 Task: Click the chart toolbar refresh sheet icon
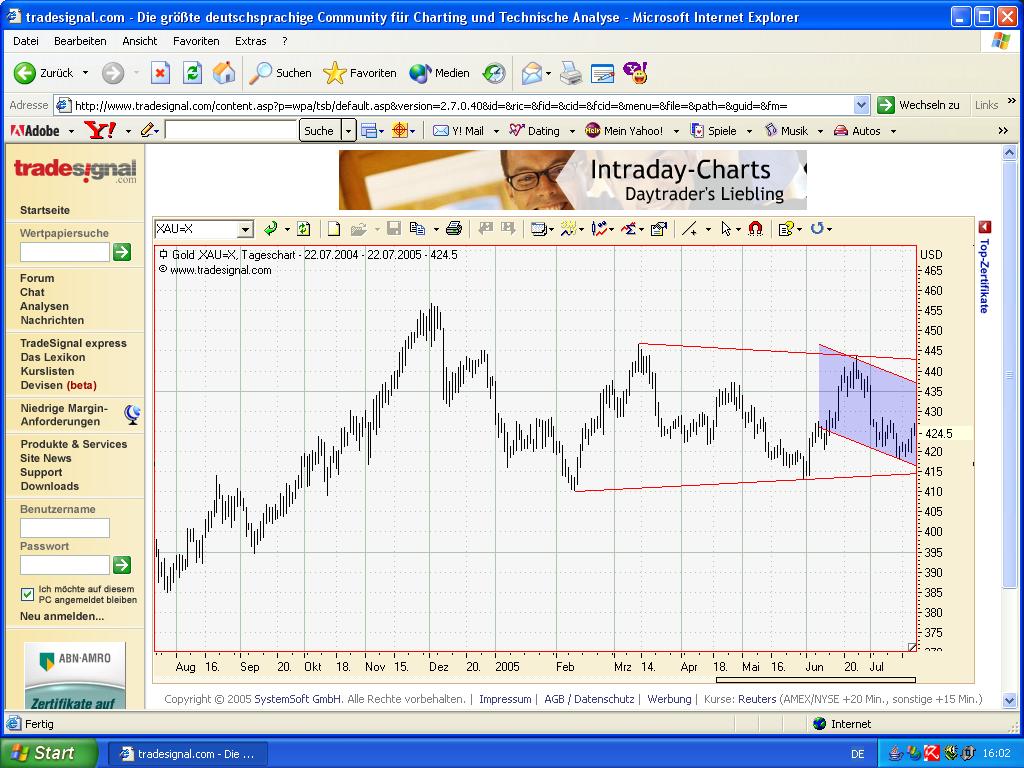coord(303,229)
